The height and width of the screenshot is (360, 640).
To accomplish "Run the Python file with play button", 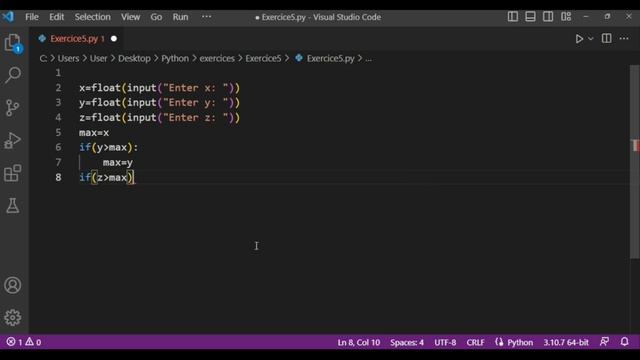I will pos(579,39).
